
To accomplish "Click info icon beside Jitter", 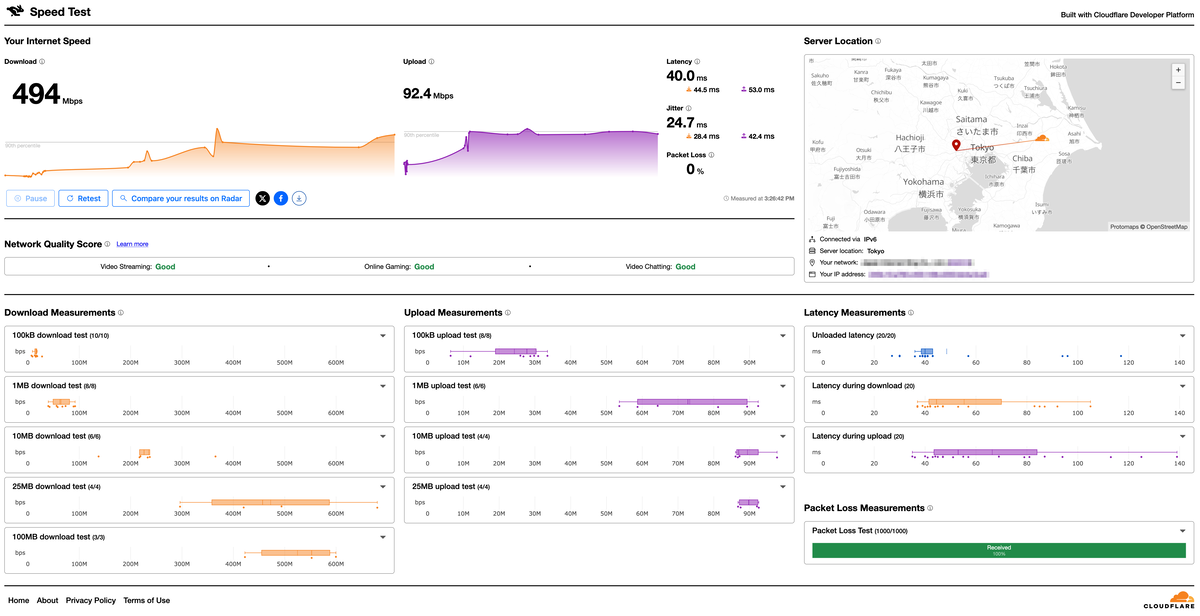I will click(x=688, y=108).
